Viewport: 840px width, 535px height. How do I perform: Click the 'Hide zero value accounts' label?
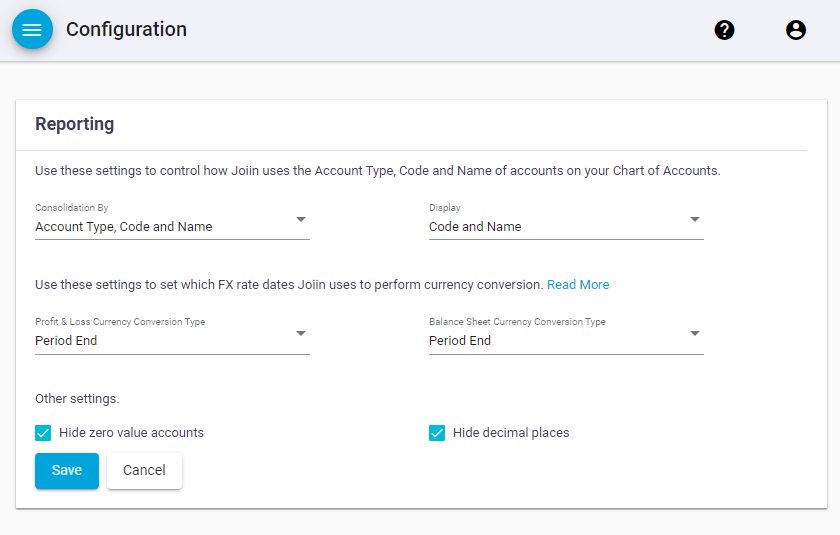131,433
